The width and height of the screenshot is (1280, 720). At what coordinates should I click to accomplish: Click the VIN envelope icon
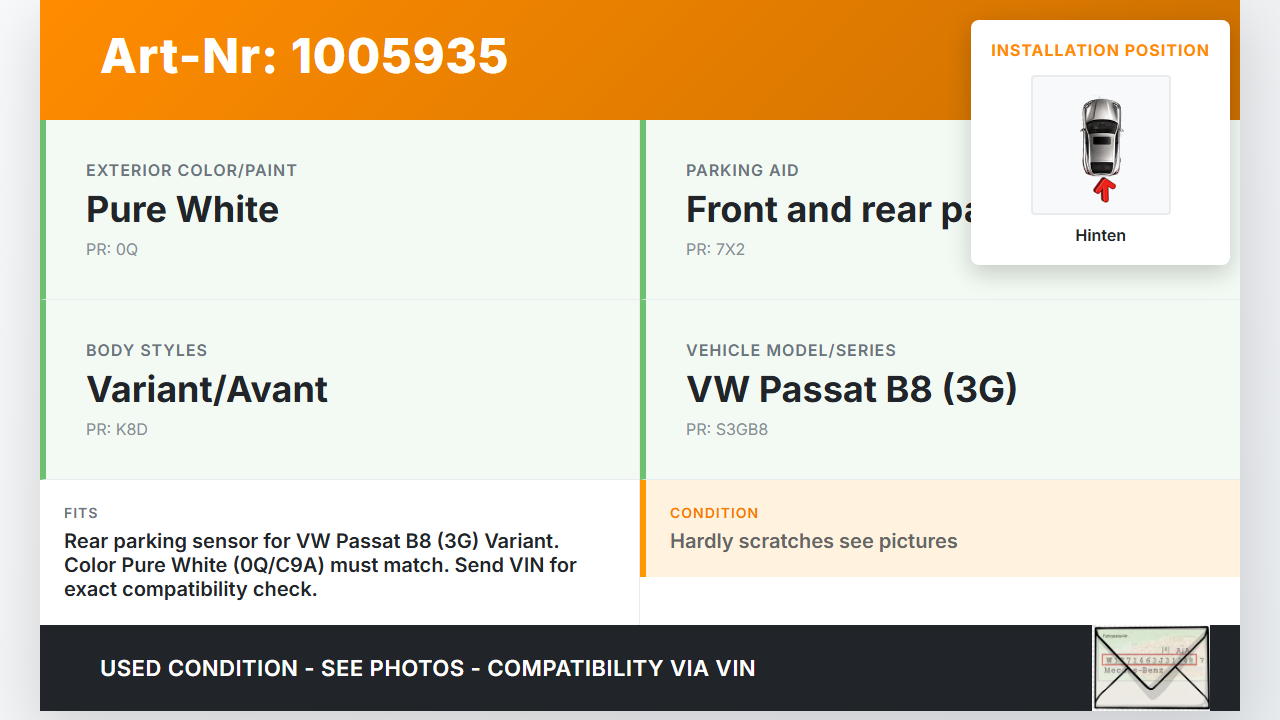click(x=1150, y=667)
